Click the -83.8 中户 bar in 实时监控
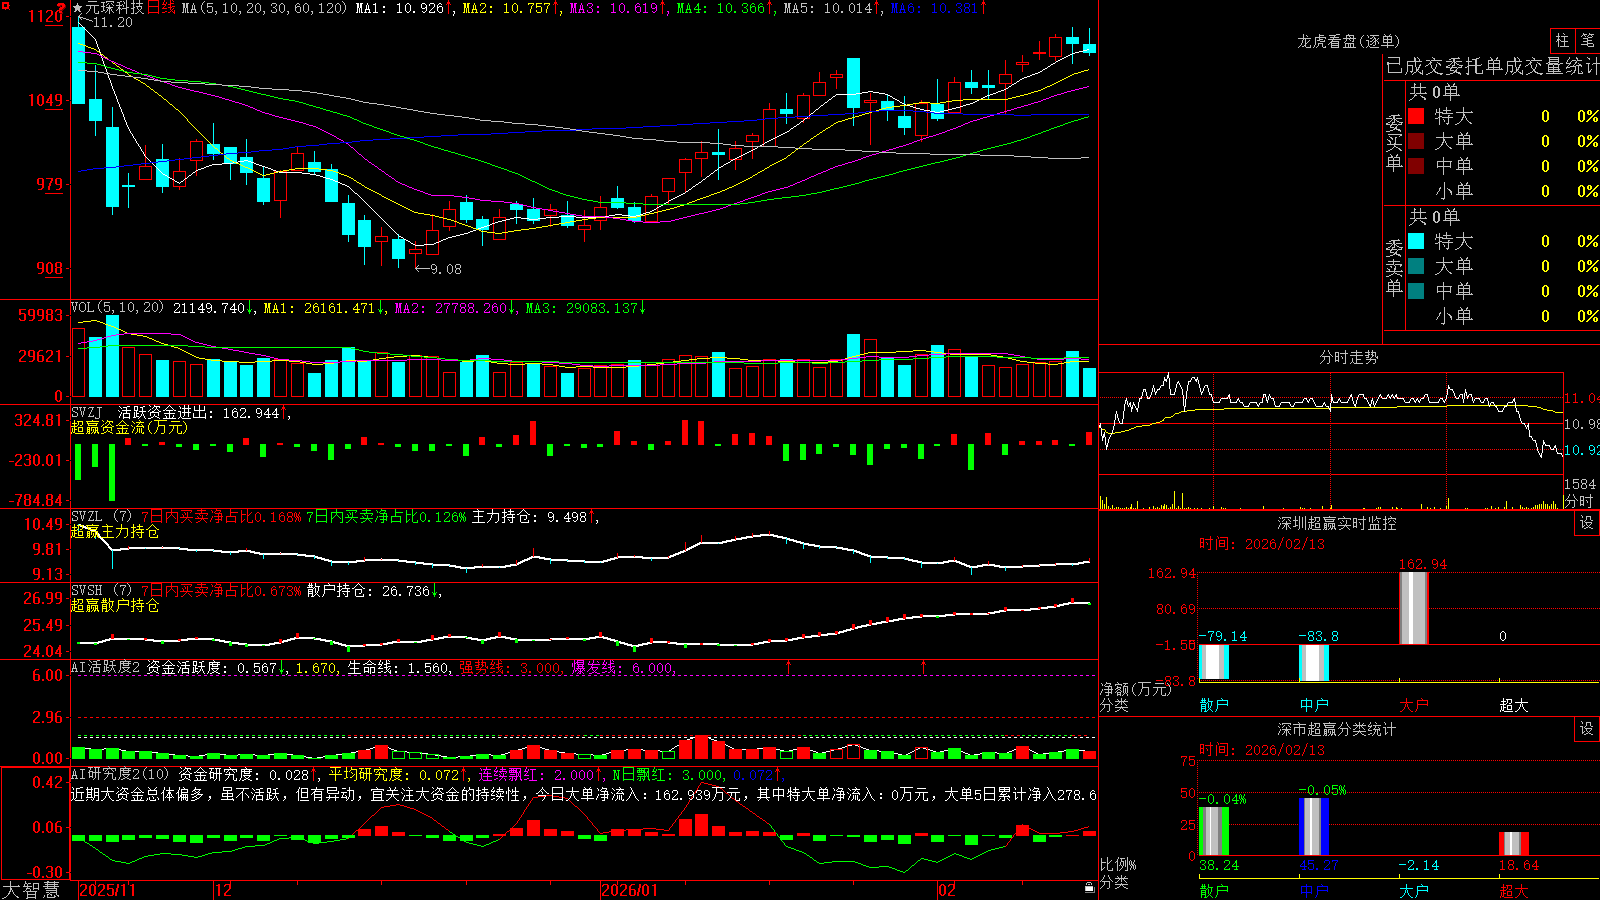The height and width of the screenshot is (900, 1600). pos(1314,663)
